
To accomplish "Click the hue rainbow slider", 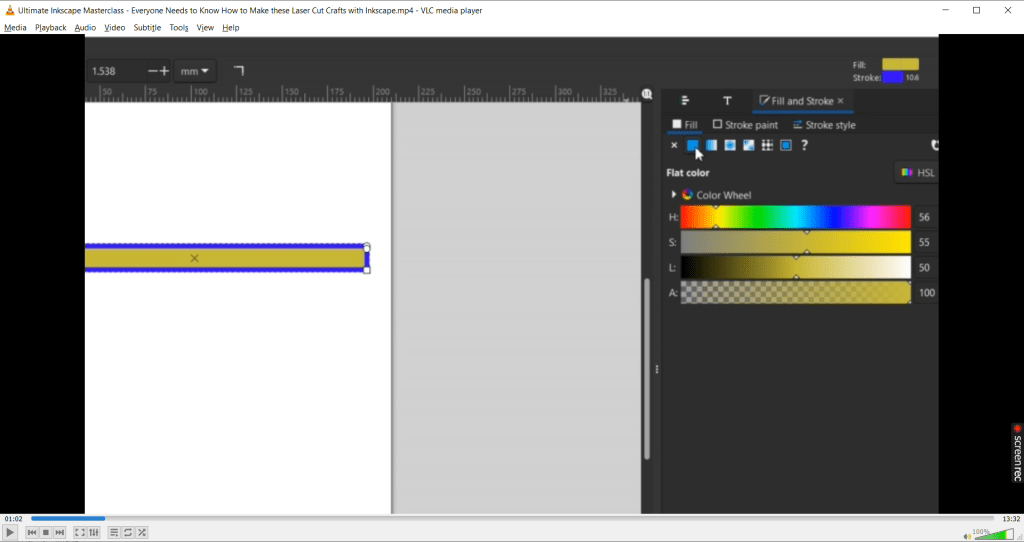I will tap(795, 217).
